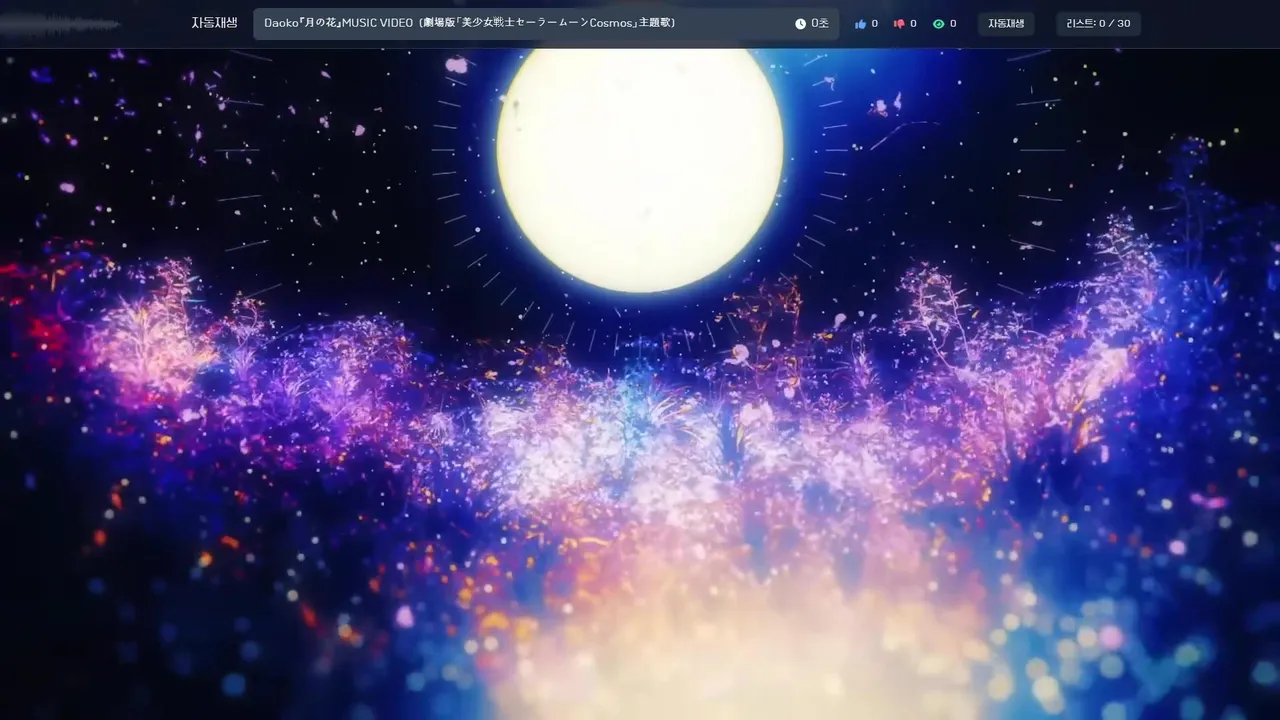Click the thumbs-up like icon
1280x720 pixels.
(x=860, y=24)
